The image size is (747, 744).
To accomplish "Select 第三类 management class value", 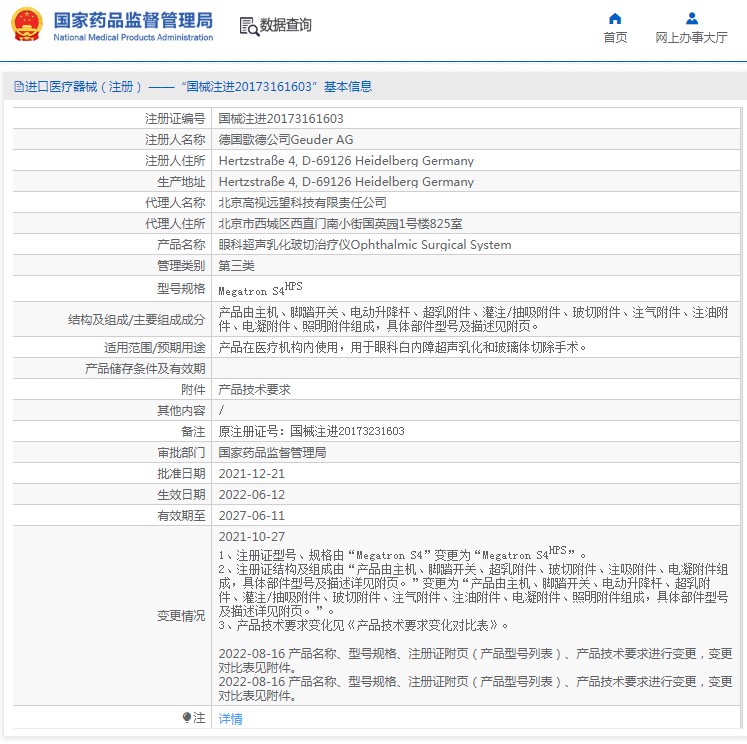I will [236, 265].
